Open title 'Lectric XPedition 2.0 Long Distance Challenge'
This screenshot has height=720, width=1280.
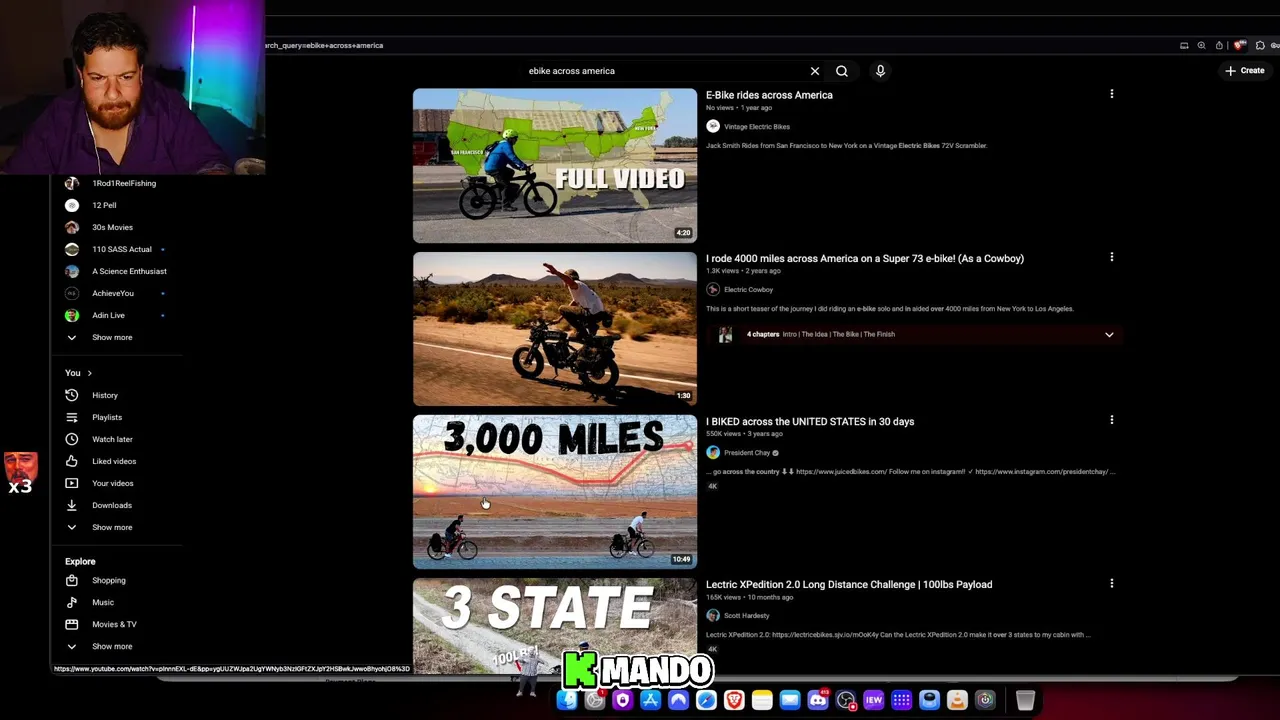click(x=849, y=584)
